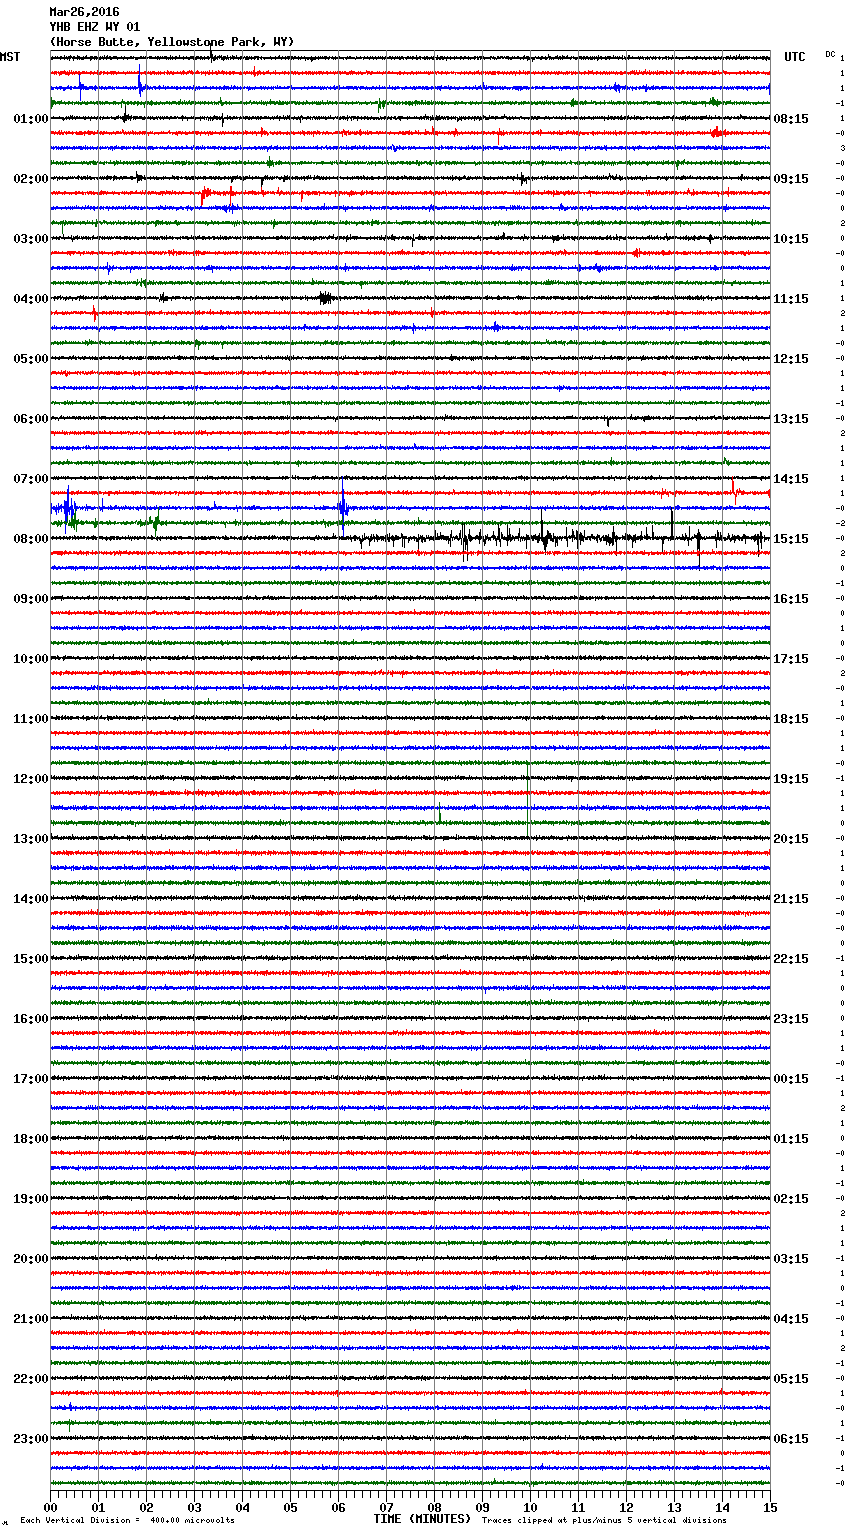Click the '(Horse Butte, Yellowstone Park, WY)' location title
The width and height of the screenshot is (850, 1534).
coord(172,42)
